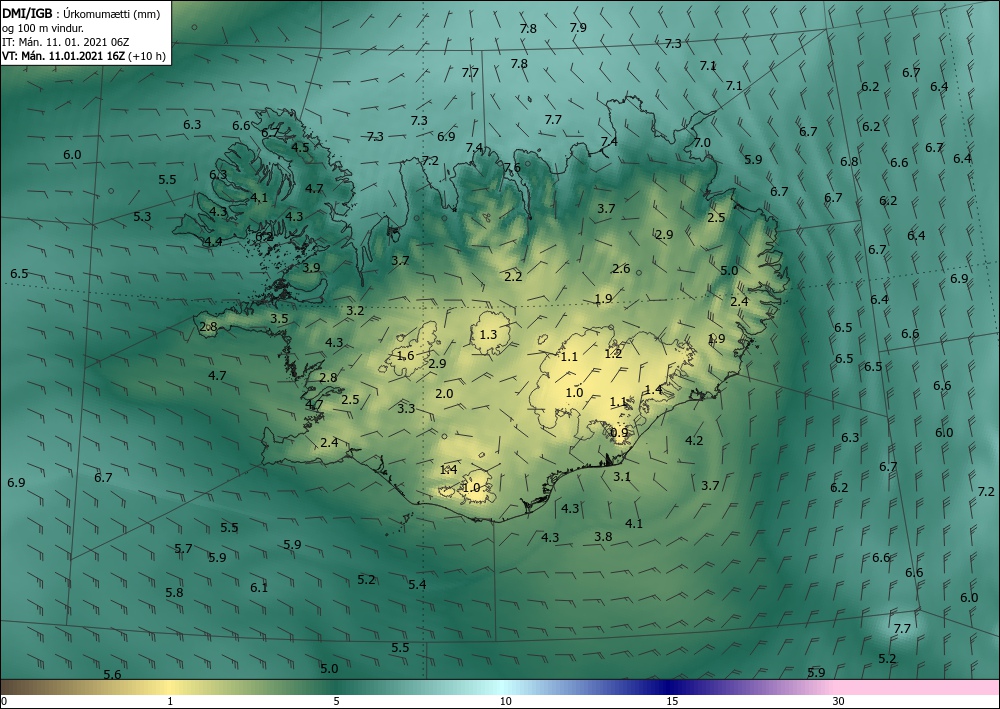
Task: Click the 2.2 value label on the map
Action: (513, 277)
